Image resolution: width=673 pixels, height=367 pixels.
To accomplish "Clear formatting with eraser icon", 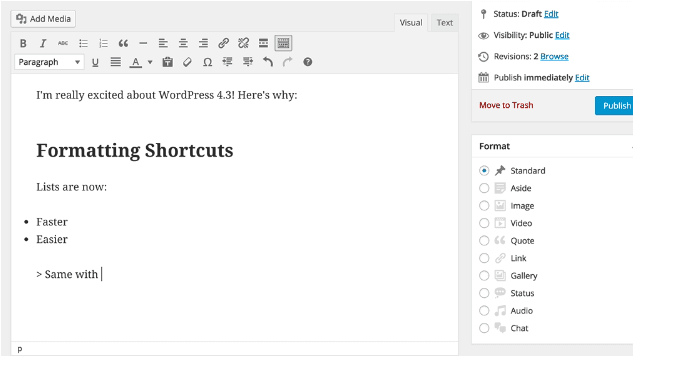I will click(x=187, y=62).
